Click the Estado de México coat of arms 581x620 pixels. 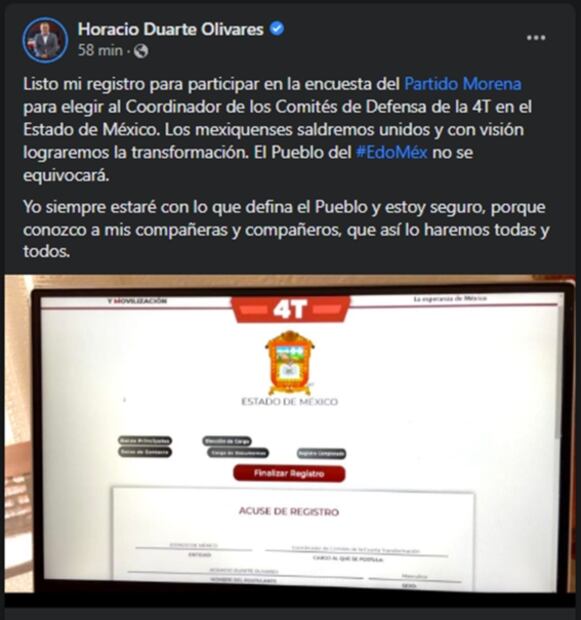[290, 362]
